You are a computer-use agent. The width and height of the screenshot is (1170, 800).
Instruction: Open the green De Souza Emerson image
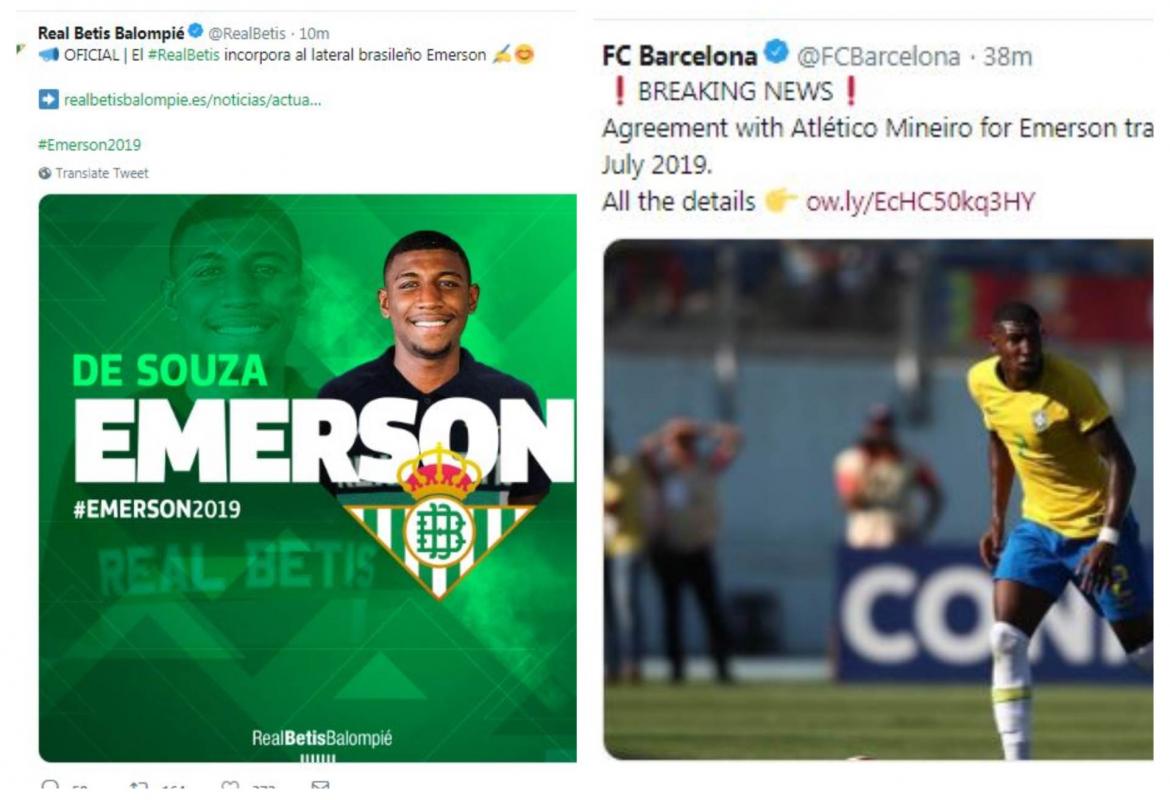pyautogui.click(x=307, y=478)
